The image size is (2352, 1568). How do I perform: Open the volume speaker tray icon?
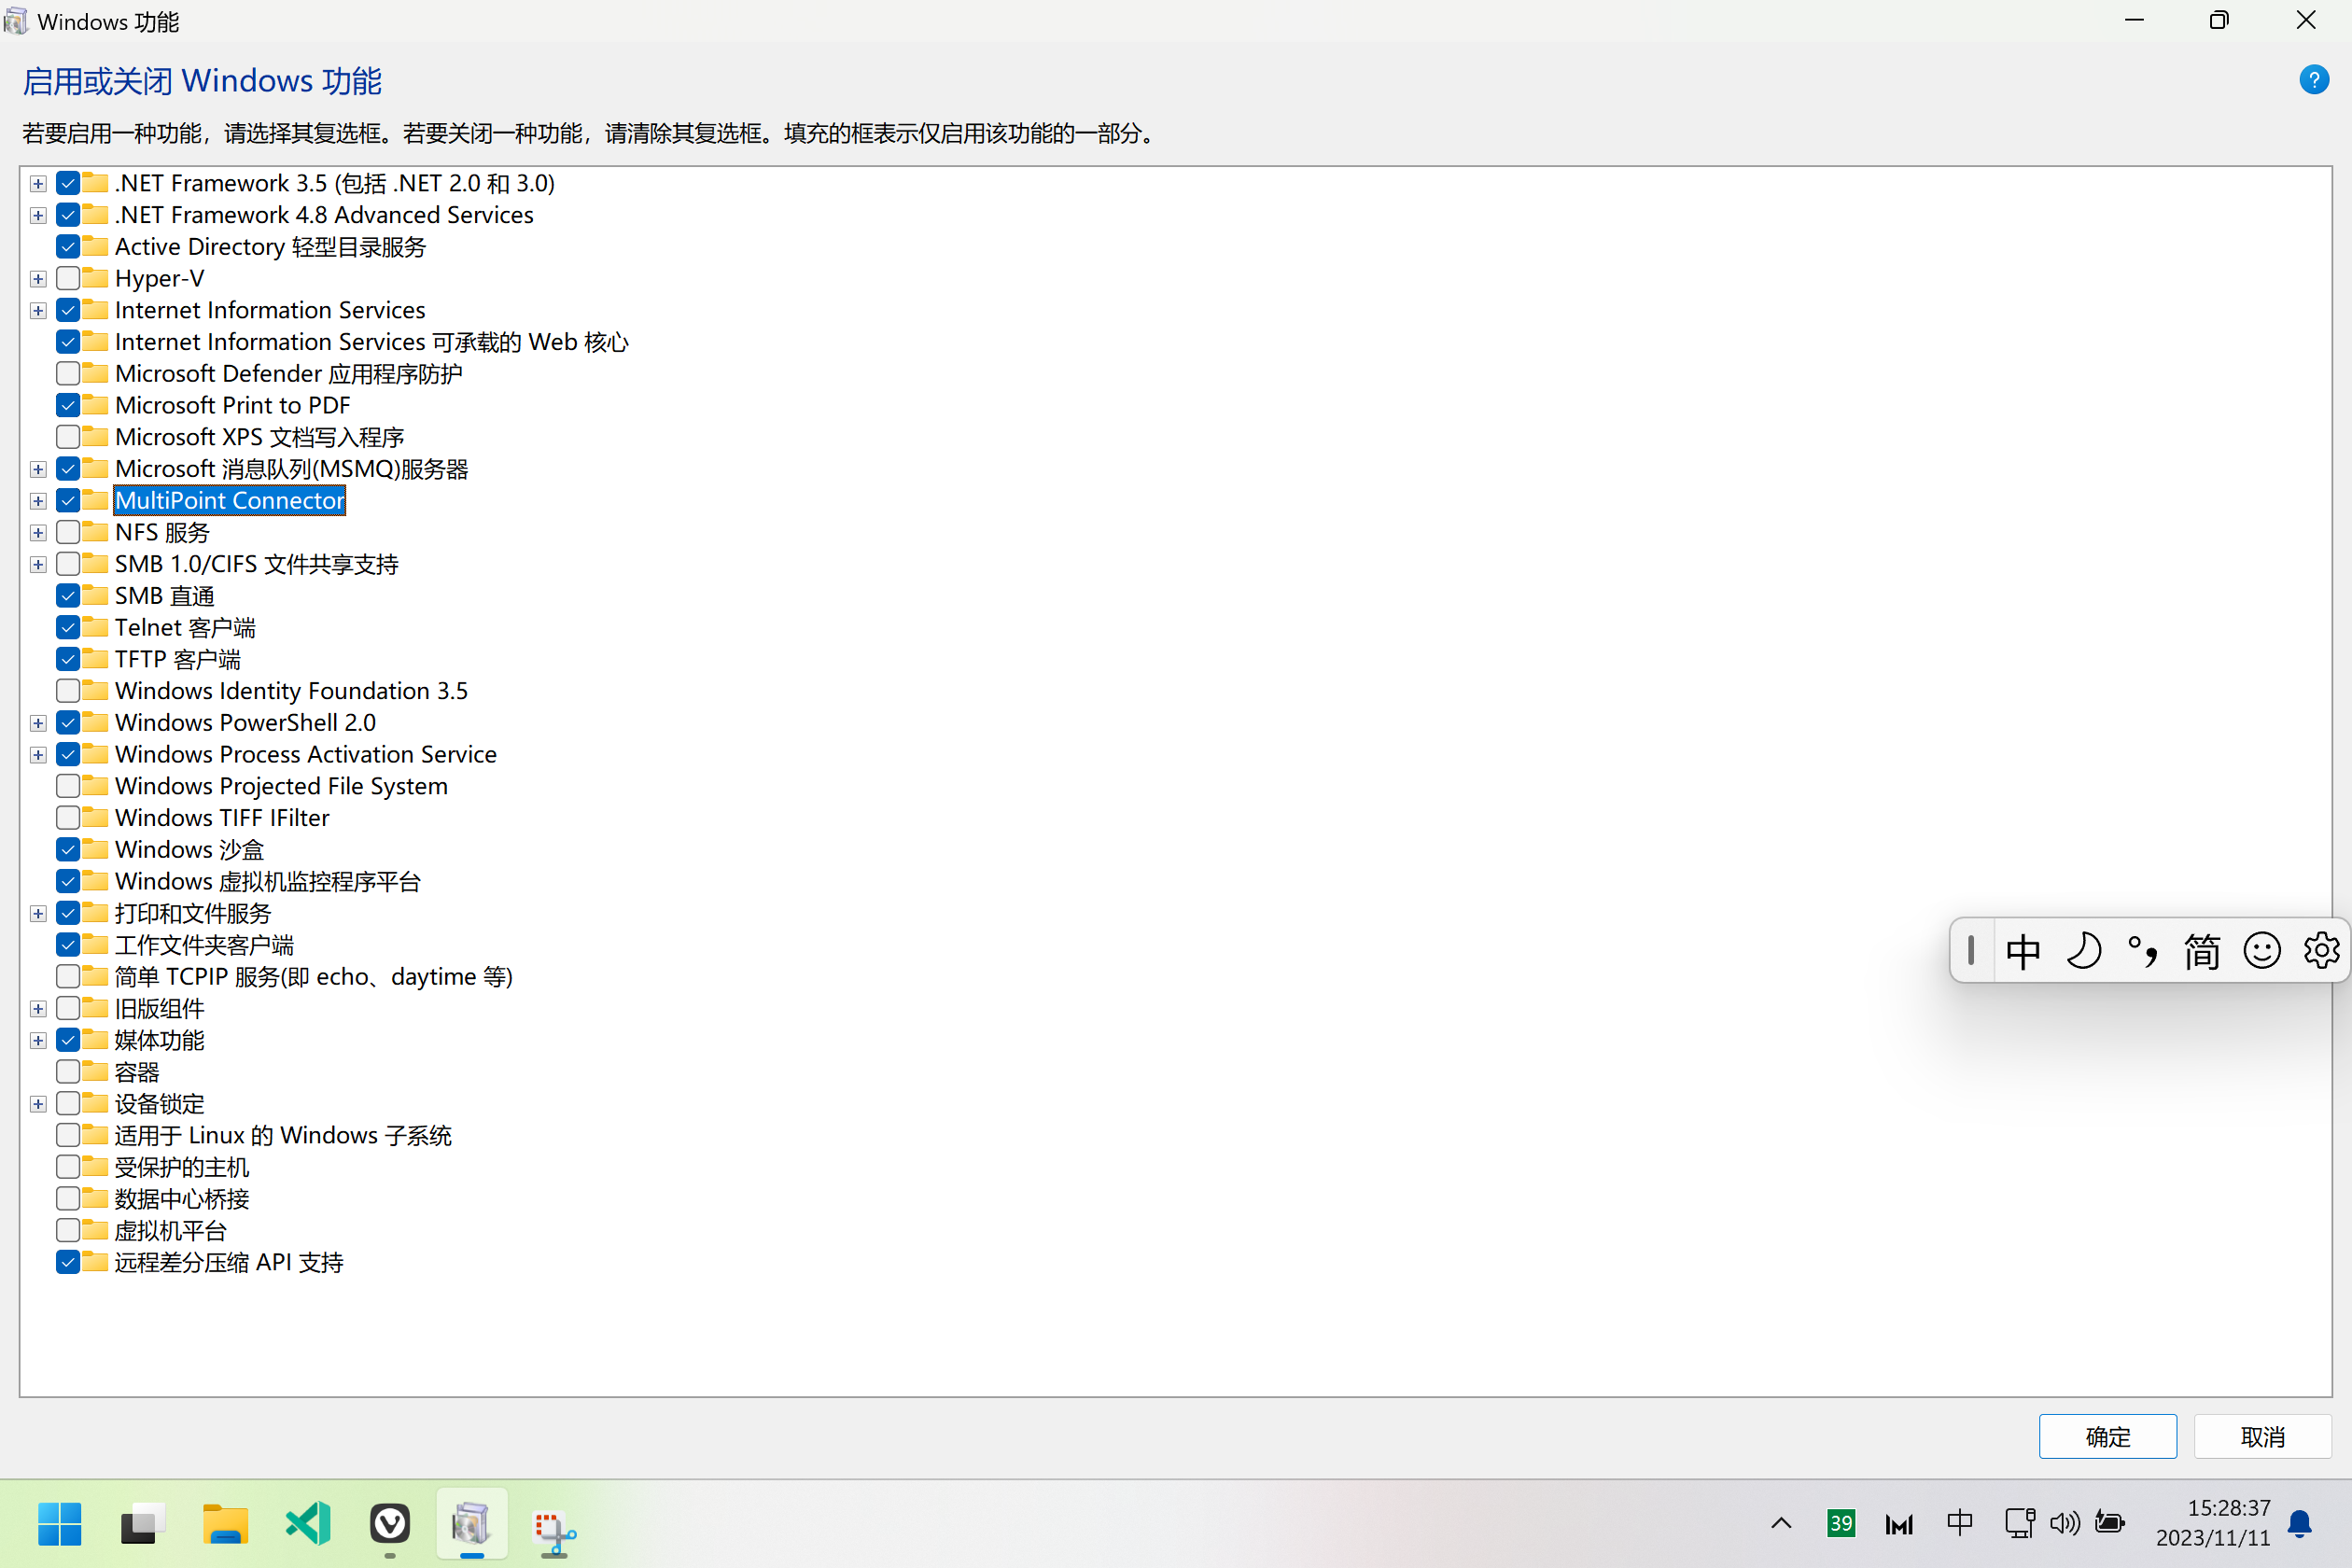2064,1524
